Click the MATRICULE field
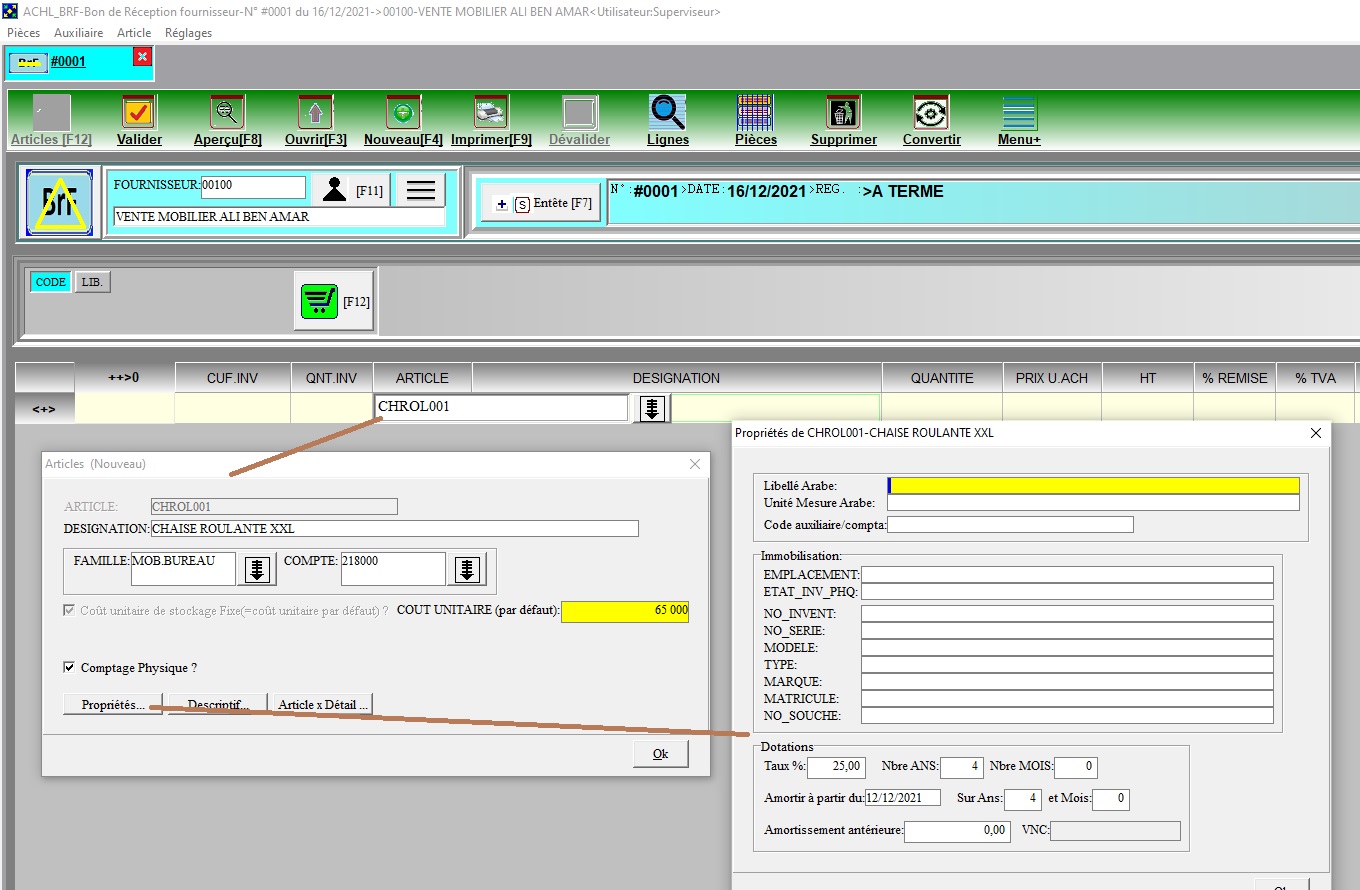This screenshot has height=890, width=1360. coord(1067,699)
